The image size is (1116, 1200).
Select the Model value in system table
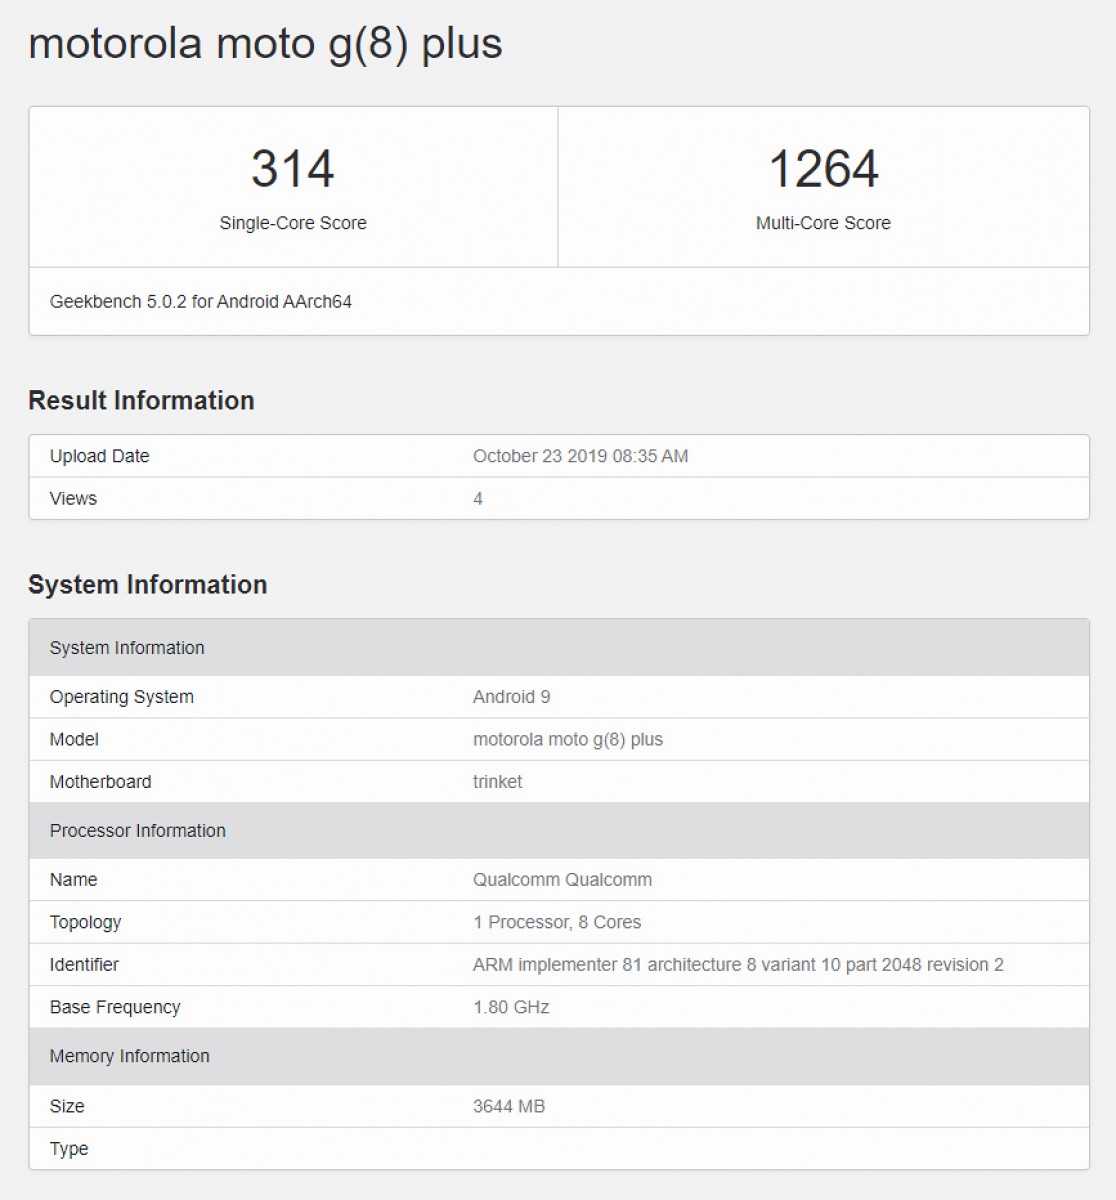click(567, 740)
